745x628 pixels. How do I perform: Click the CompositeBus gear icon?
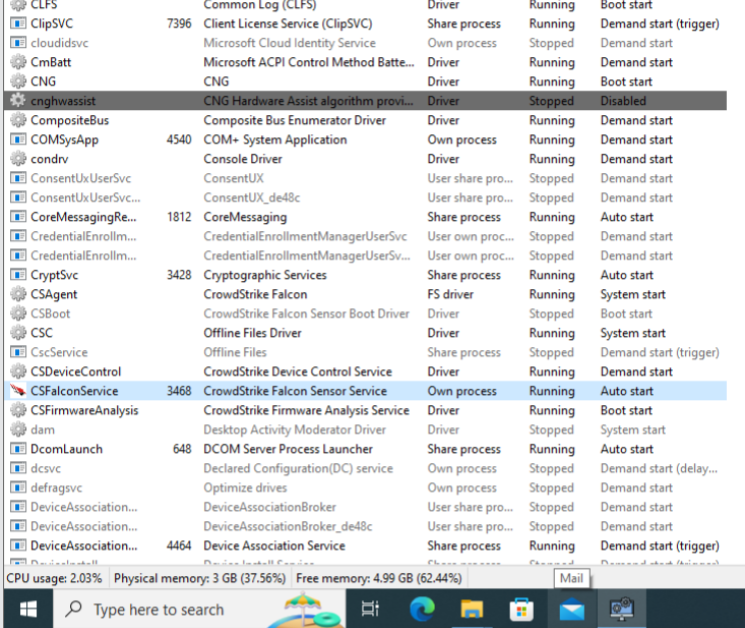point(18,120)
